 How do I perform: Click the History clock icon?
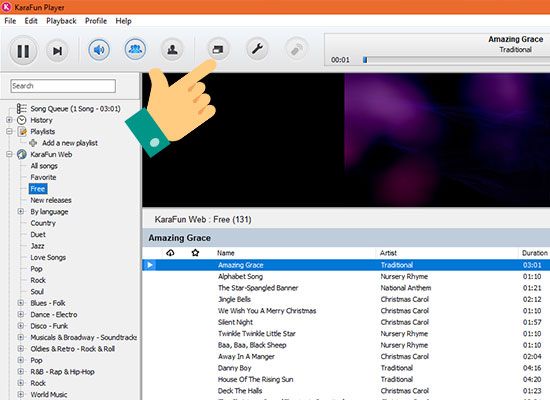(x=22, y=120)
